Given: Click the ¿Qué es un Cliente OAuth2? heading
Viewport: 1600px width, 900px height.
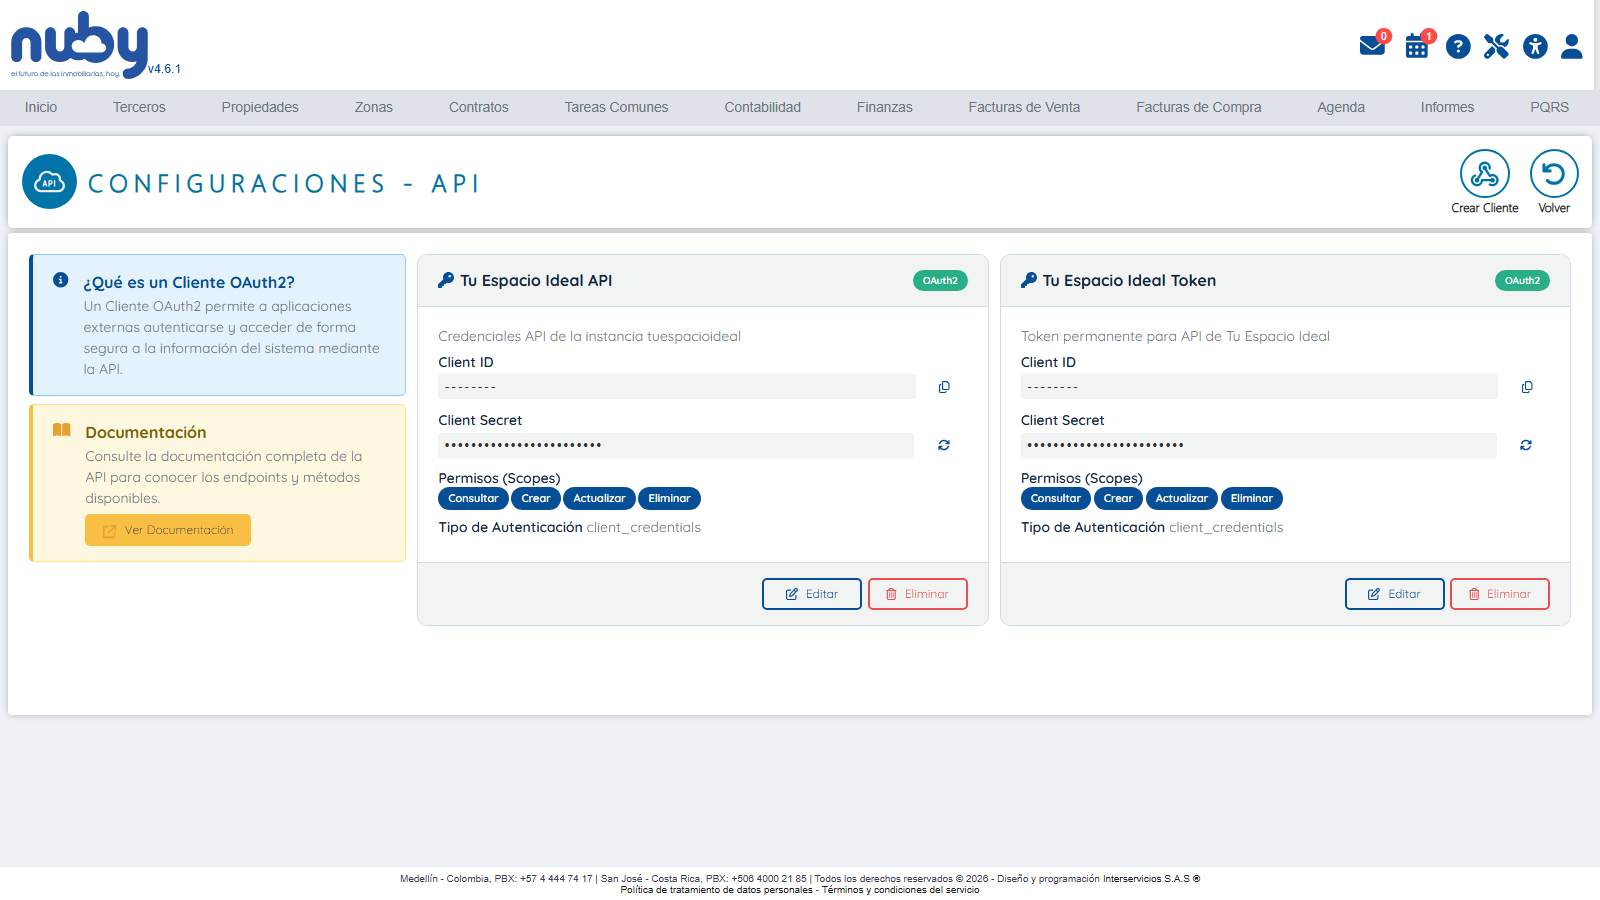Looking at the screenshot, I should (189, 282).
